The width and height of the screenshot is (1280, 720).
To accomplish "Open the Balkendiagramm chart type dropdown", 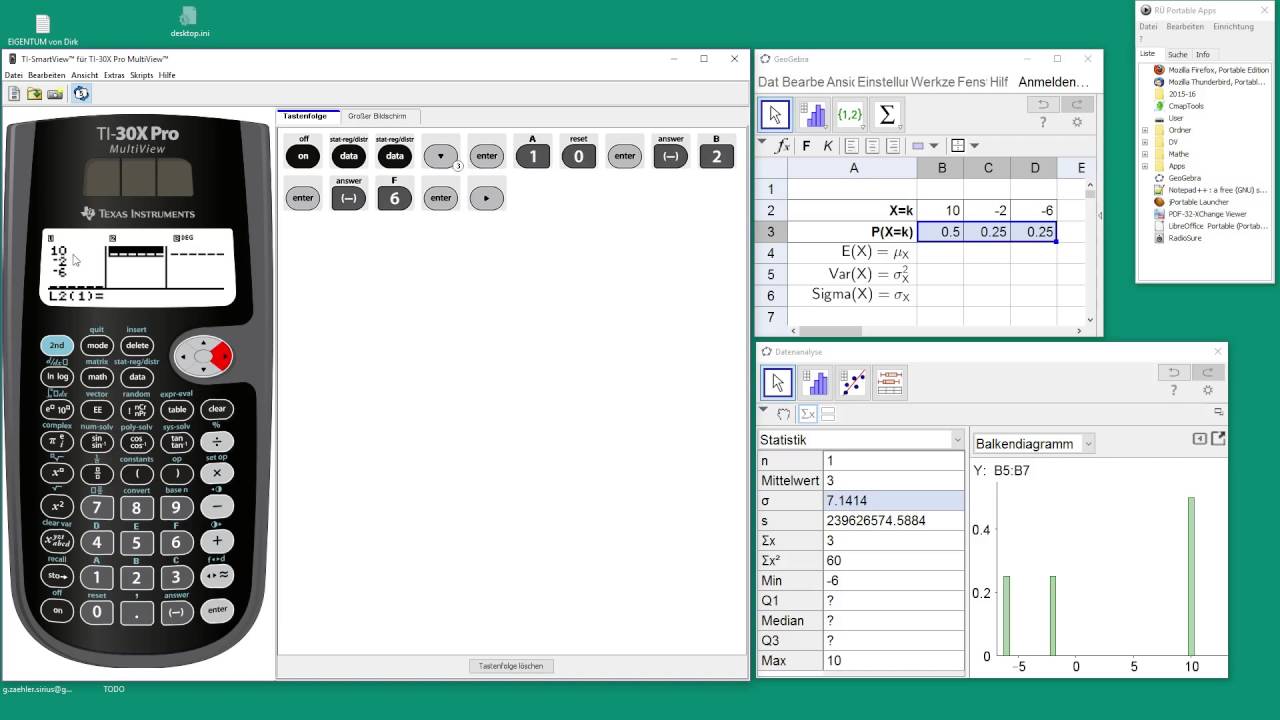I will tap(1034, 443).
